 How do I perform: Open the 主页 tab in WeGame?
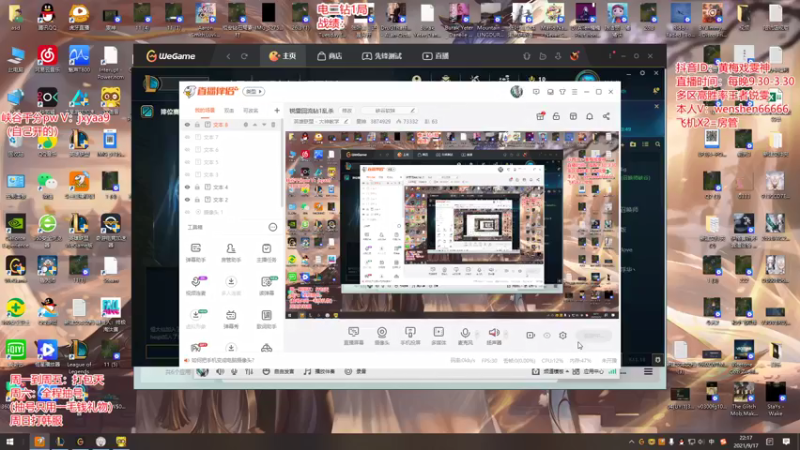283,56
